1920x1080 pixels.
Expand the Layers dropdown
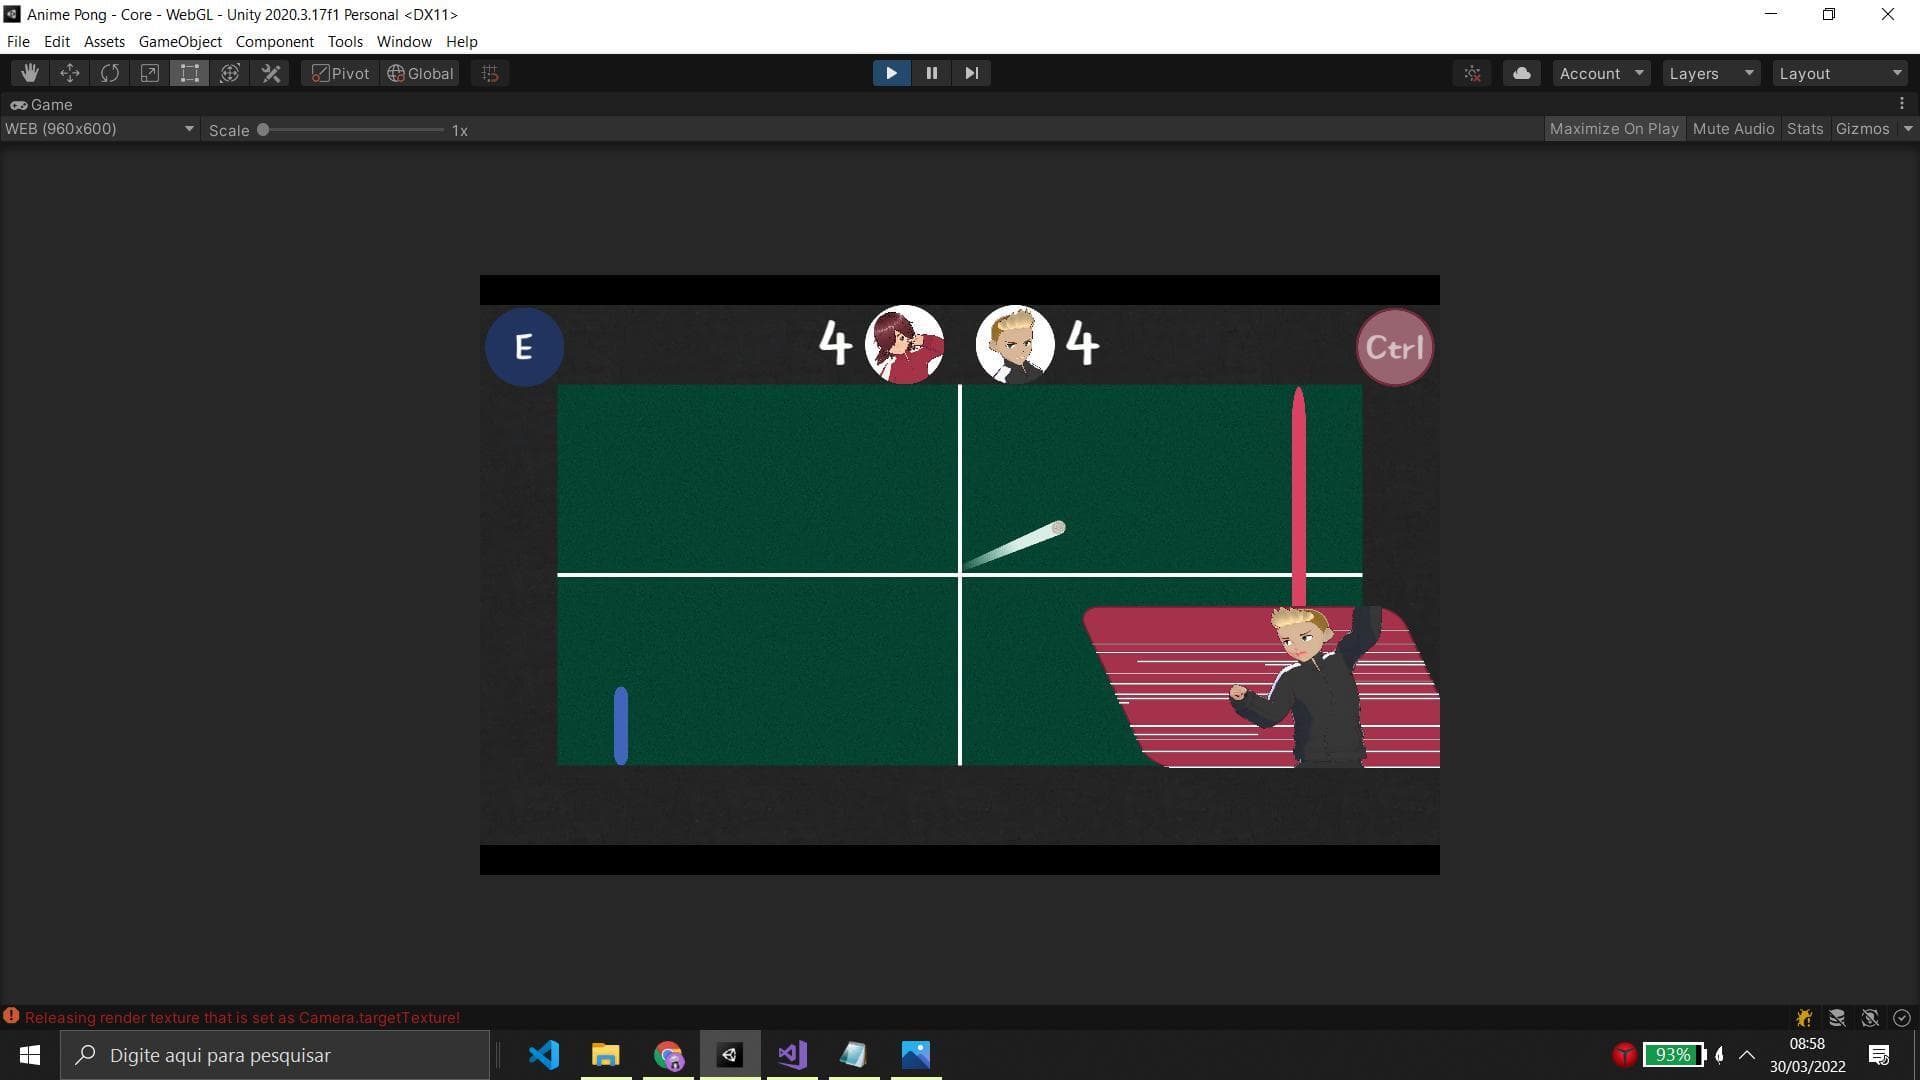tap(1711, 73)
